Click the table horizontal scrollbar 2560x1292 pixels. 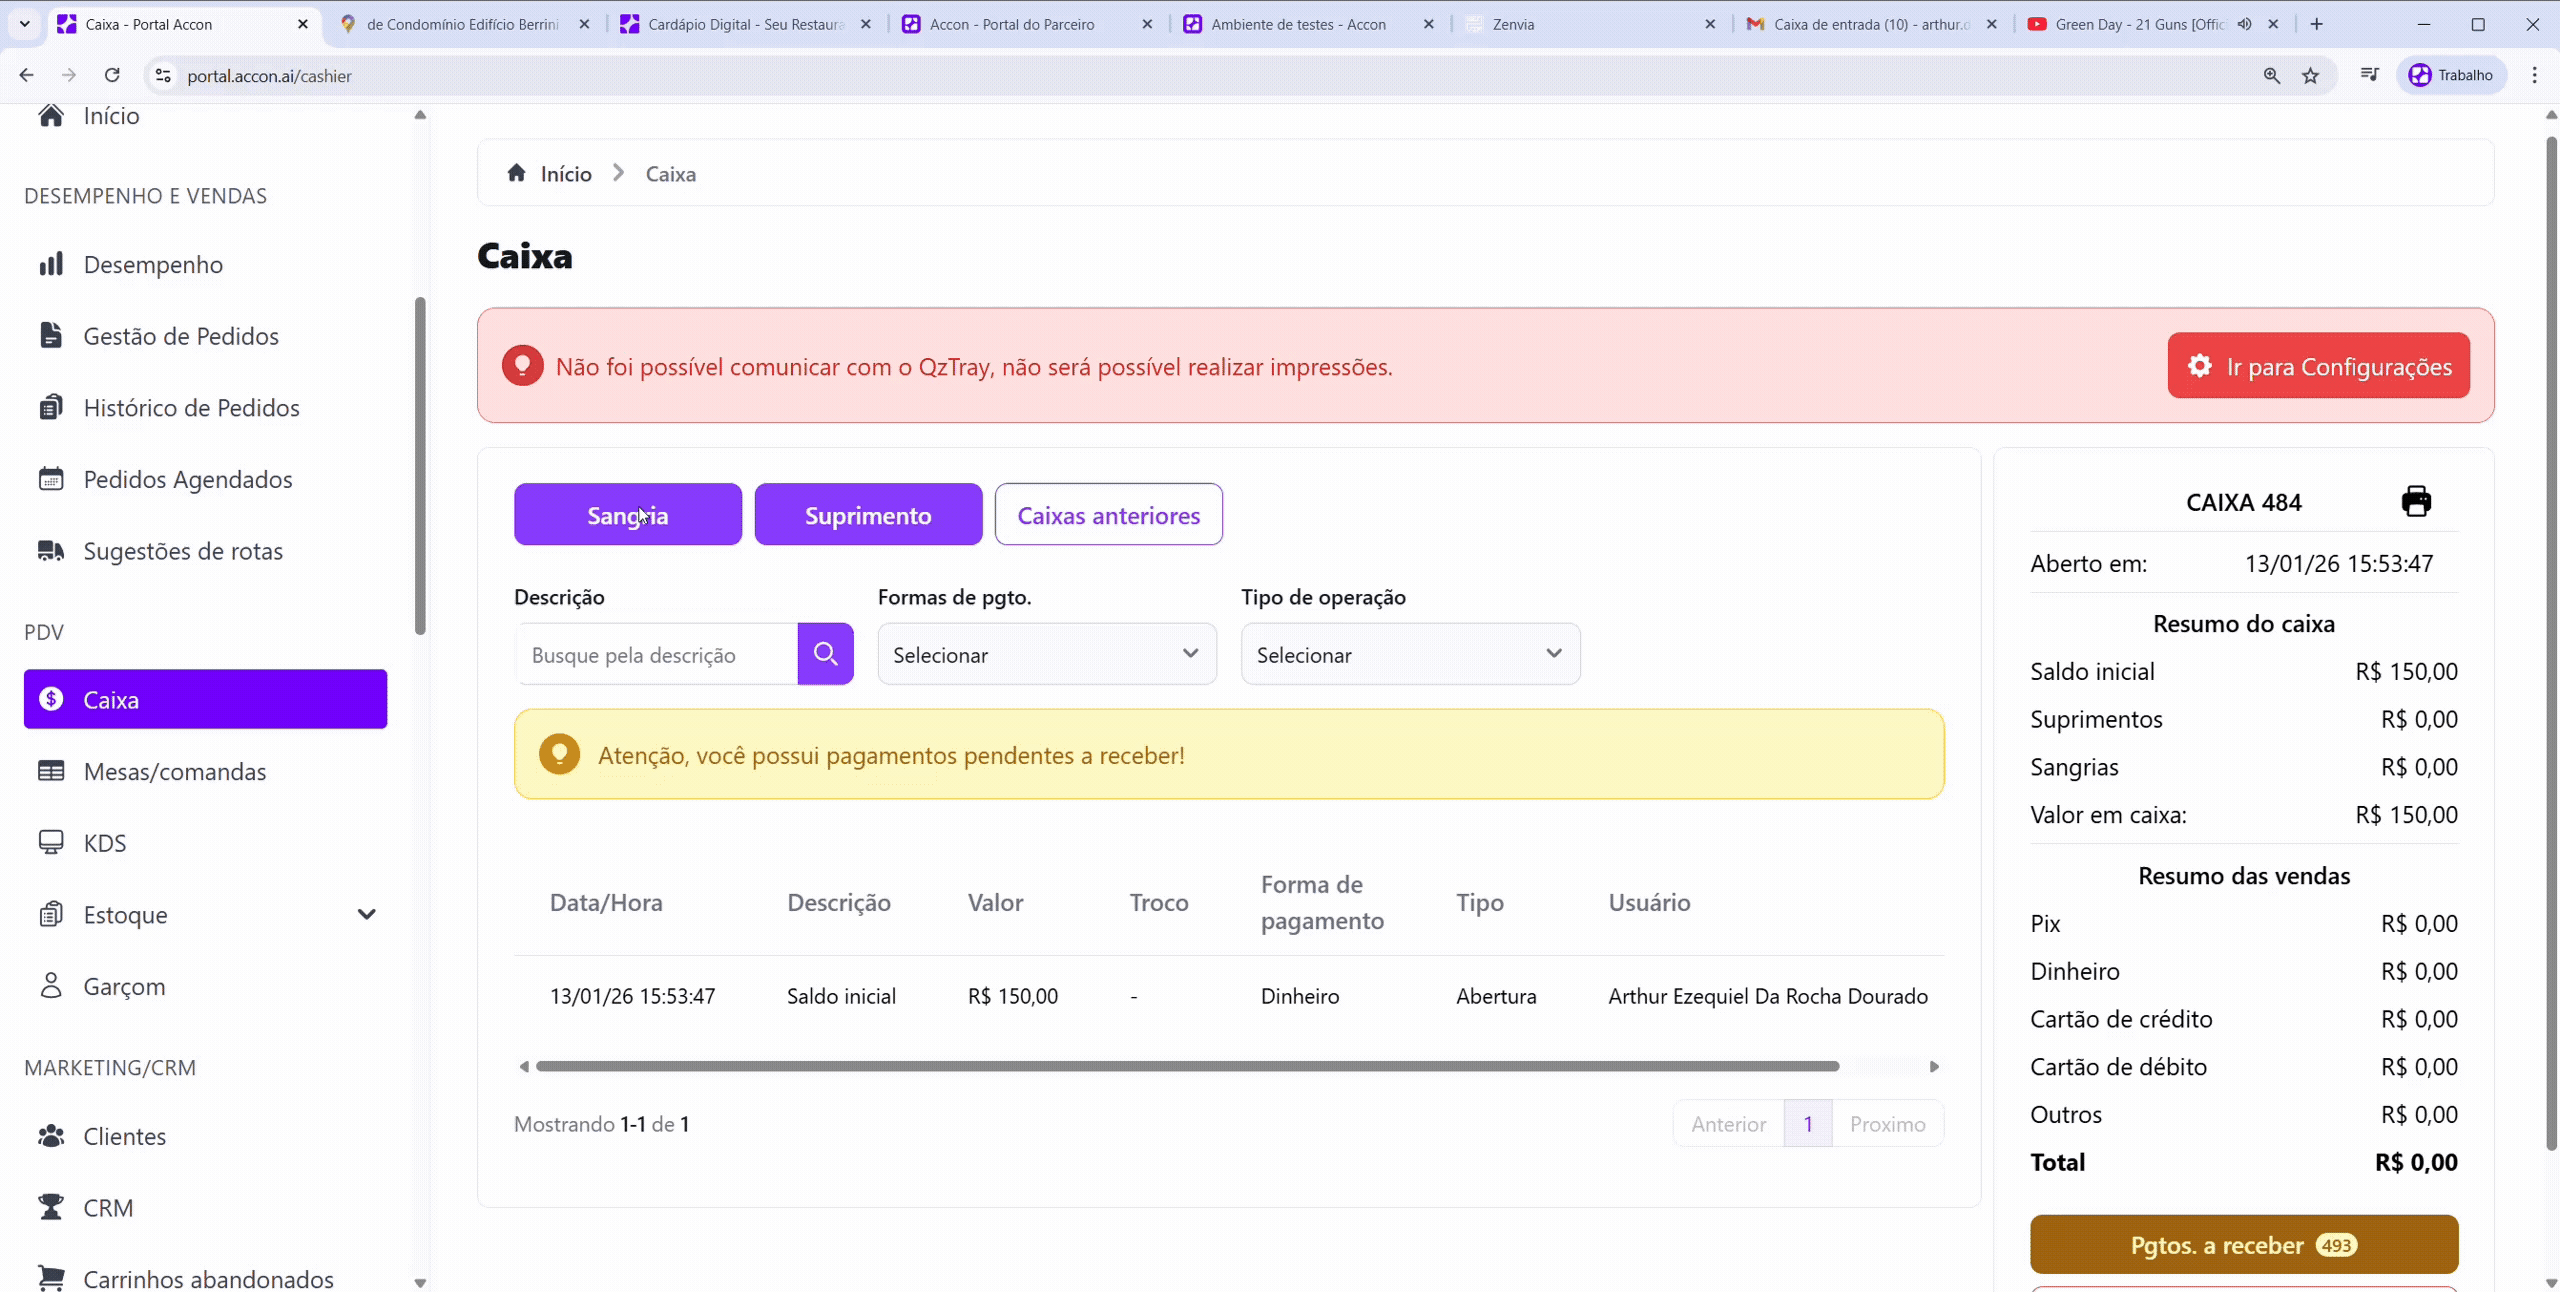(1186, 1066)
